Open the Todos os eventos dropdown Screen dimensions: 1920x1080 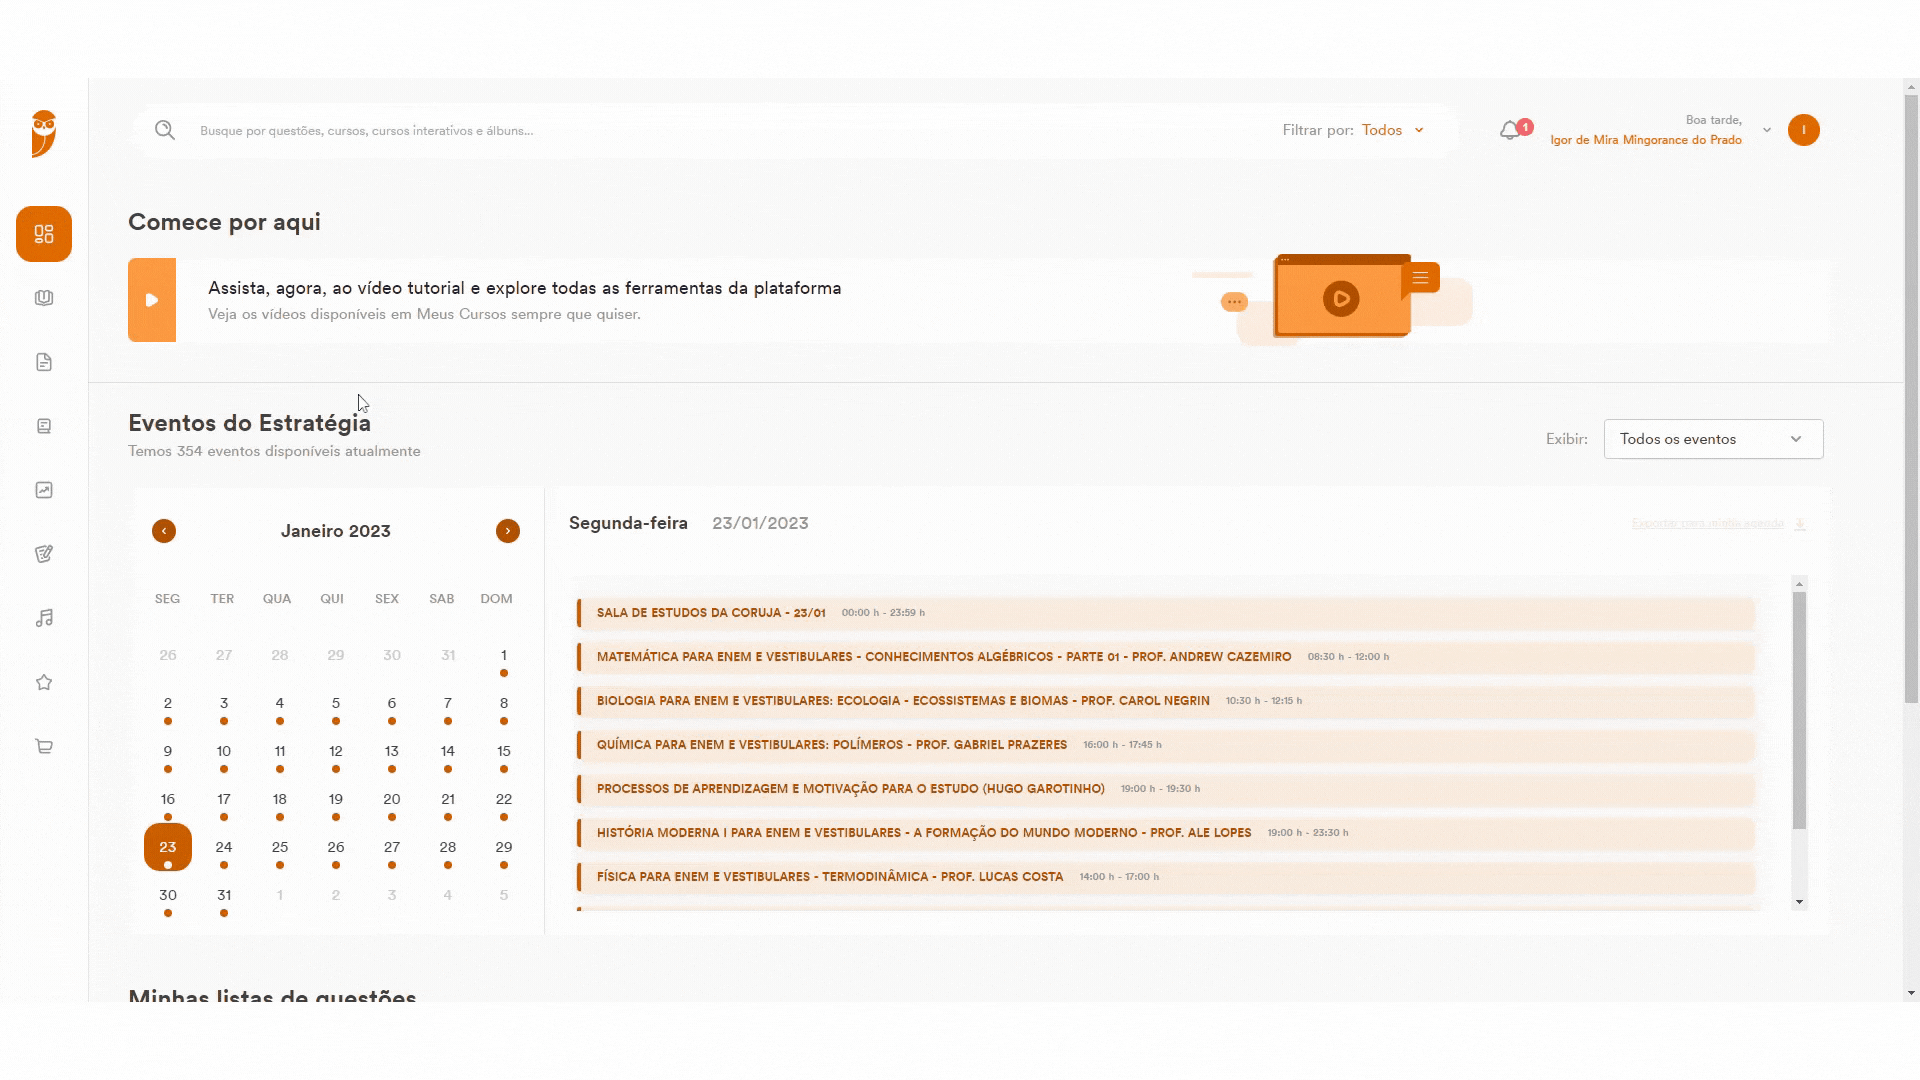pyautogui.click(x=1713, y=439)
